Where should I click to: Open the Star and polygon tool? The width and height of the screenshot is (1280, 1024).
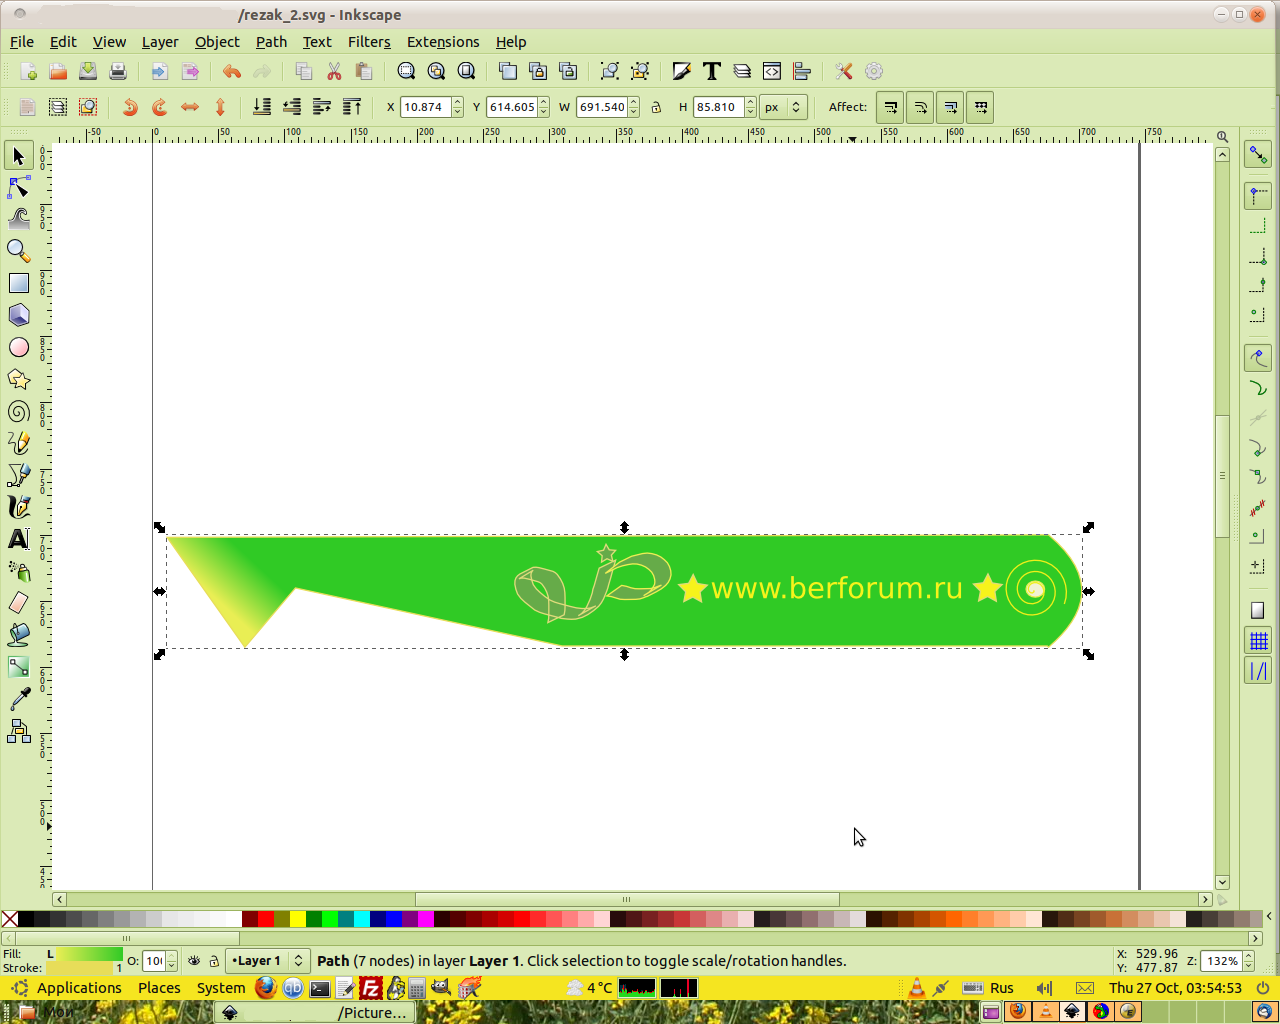(x=19, y=379)
